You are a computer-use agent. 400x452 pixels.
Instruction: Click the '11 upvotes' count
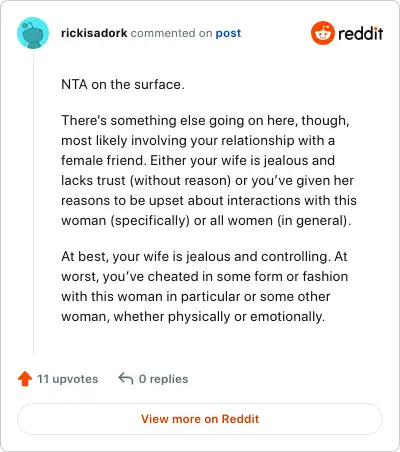68,379
